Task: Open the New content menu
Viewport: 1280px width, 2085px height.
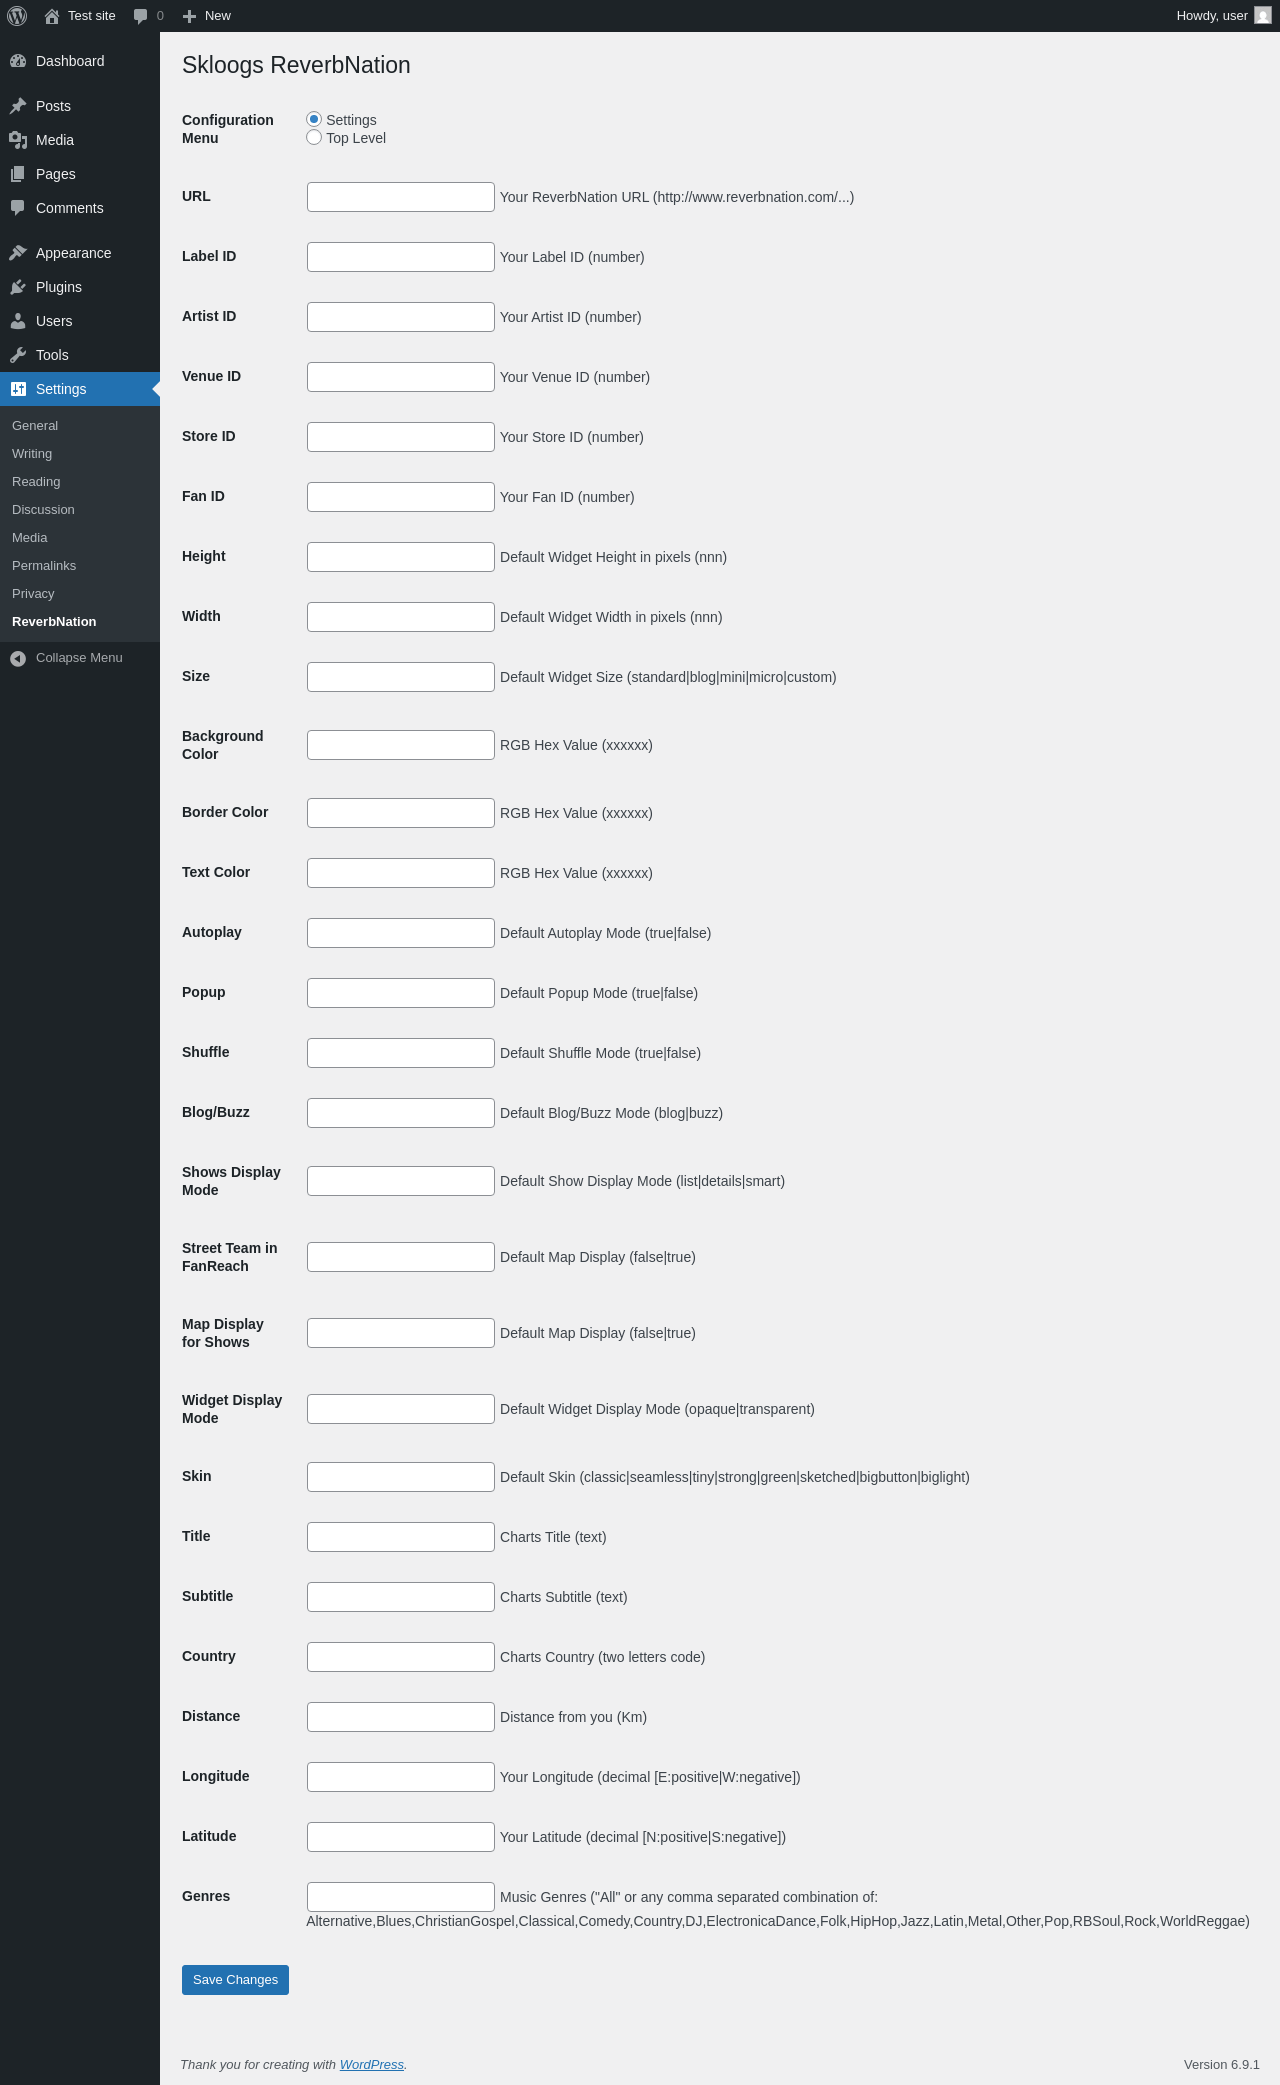Action: click(207, 16)
